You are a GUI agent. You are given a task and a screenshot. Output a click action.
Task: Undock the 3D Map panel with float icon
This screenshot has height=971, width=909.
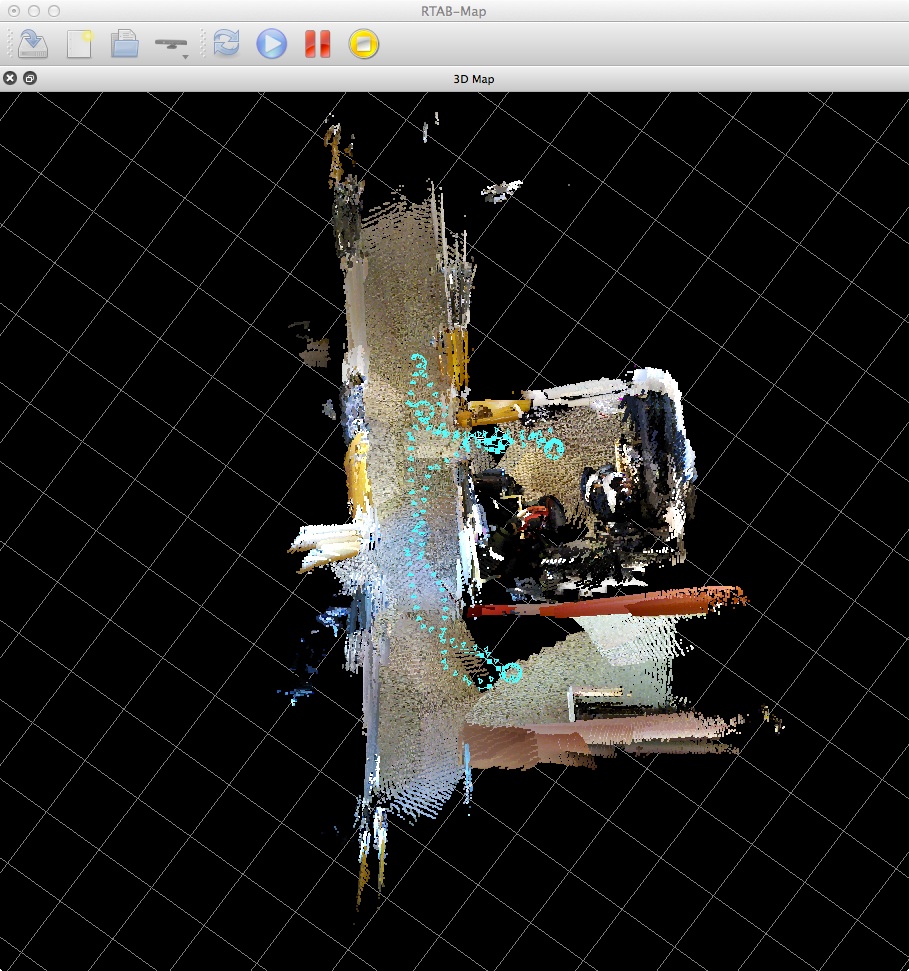(x=30, y=78)
